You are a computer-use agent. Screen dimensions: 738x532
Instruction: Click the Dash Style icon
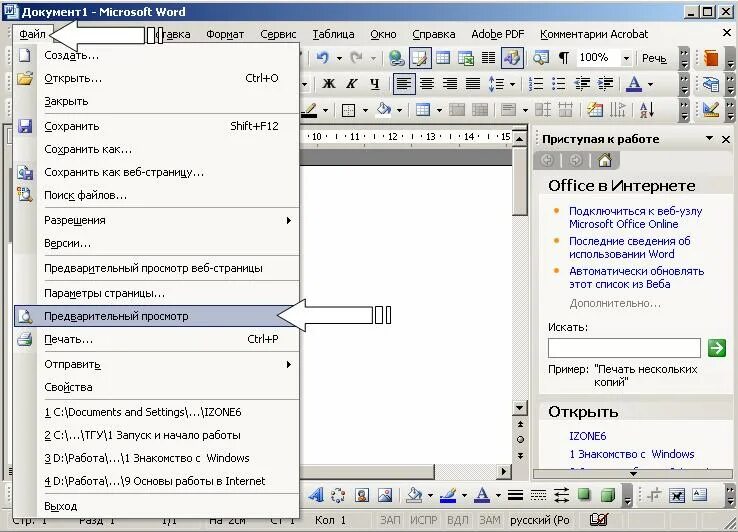point(538,495)
